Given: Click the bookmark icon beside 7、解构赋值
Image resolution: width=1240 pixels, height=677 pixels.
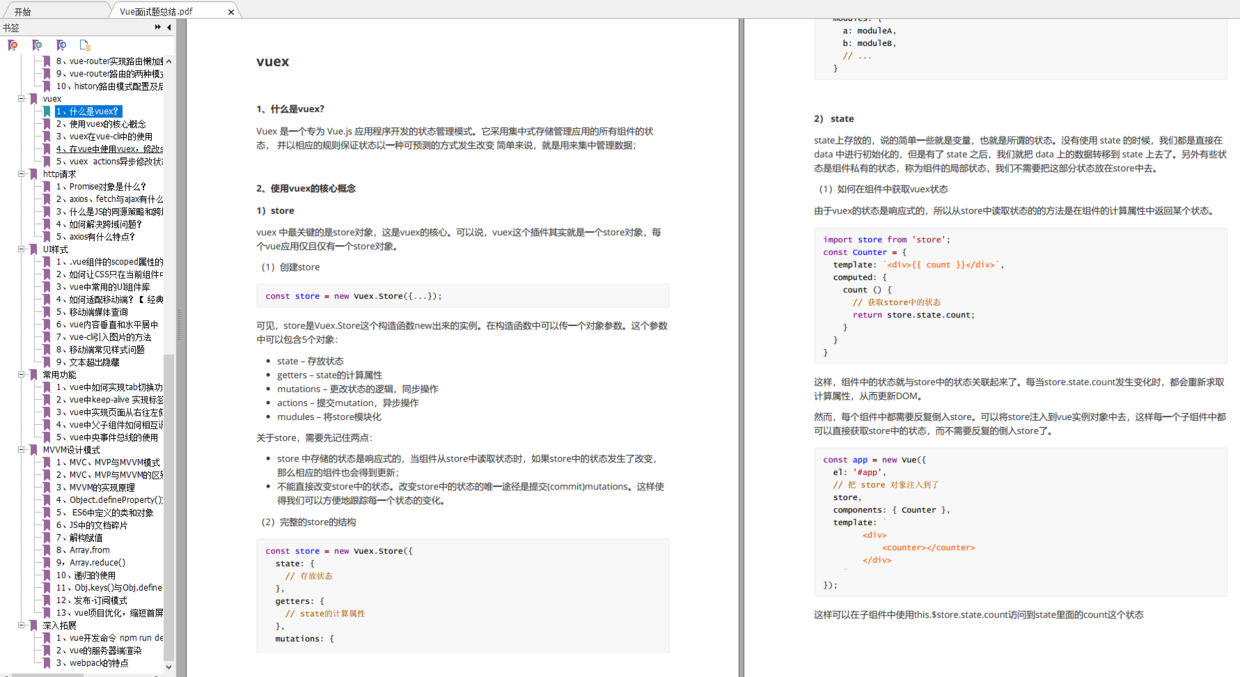Looking at the screenshot, I should pos(47,537).
